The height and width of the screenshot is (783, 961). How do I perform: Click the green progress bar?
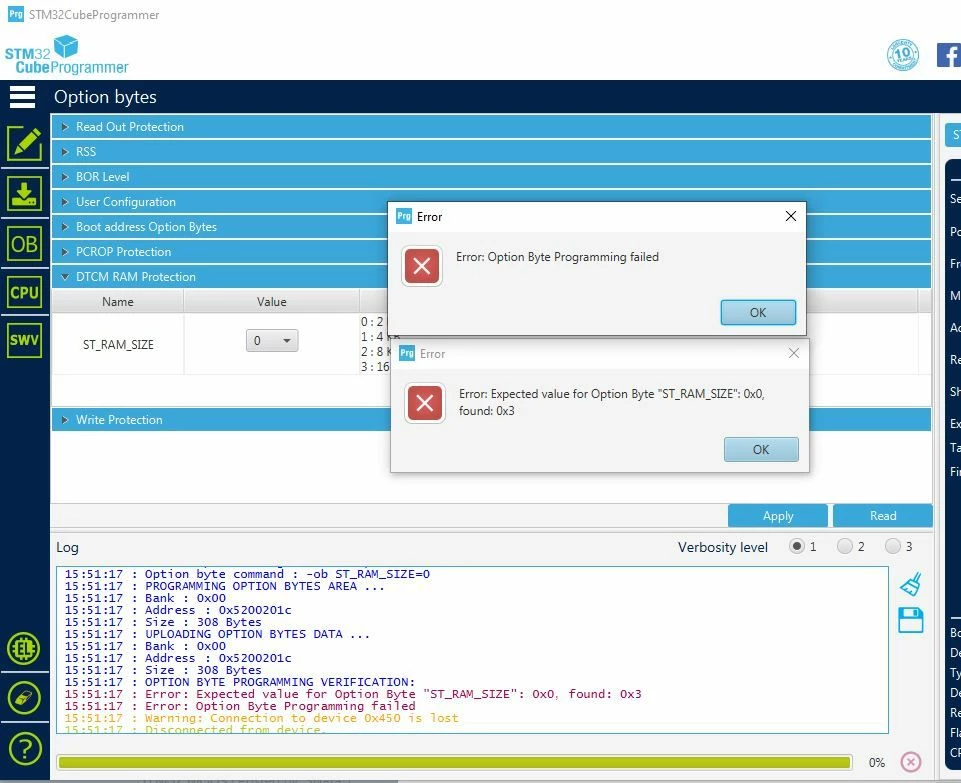(x=454, y=762)
